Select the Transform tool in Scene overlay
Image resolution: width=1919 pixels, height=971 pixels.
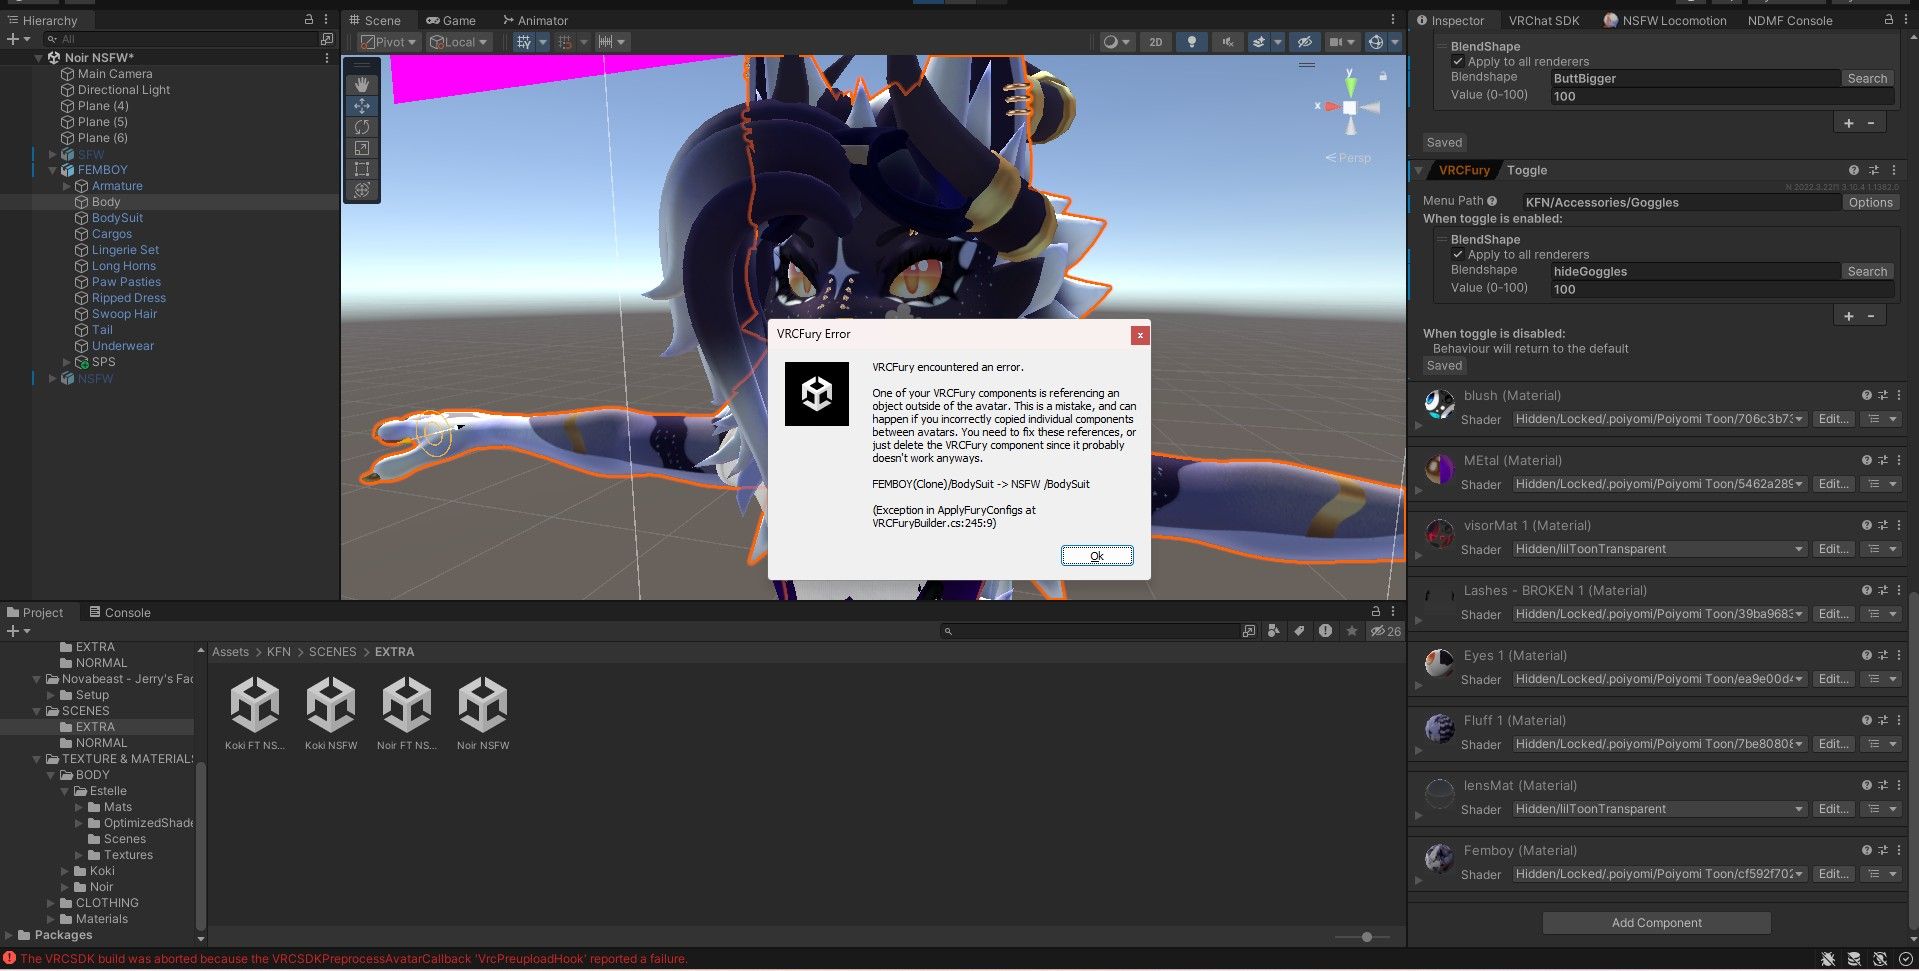pos(362,190)
